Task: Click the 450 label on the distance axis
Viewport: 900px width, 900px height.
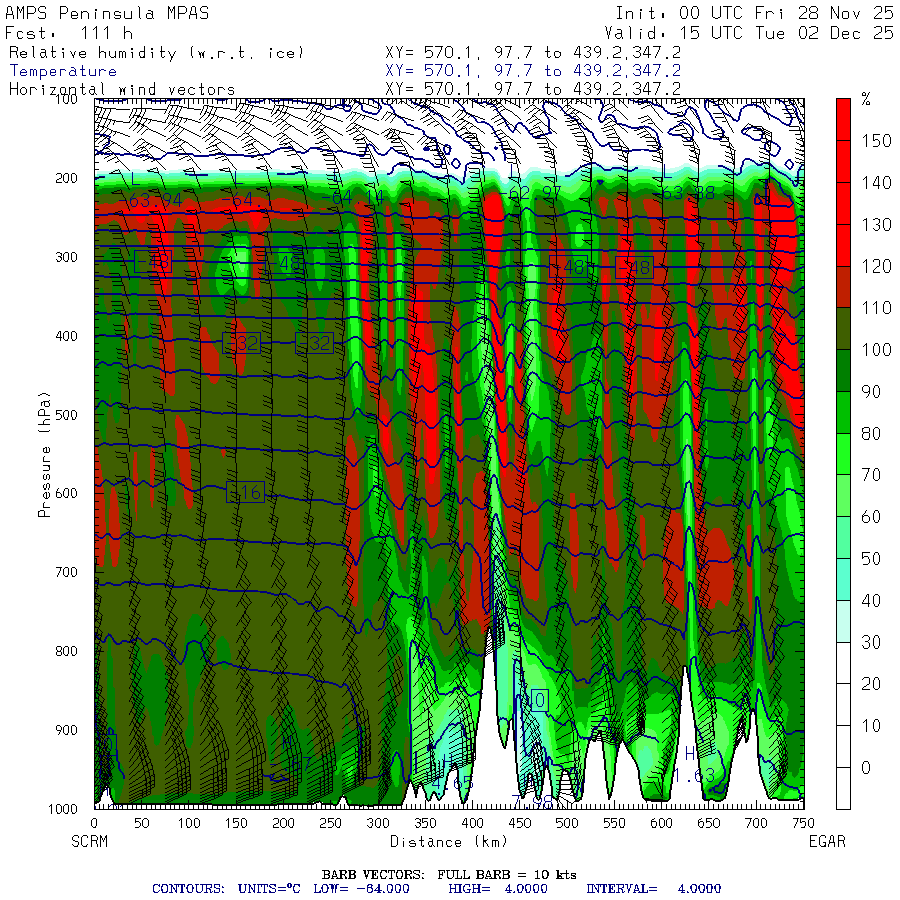Action: click(520, 823)
